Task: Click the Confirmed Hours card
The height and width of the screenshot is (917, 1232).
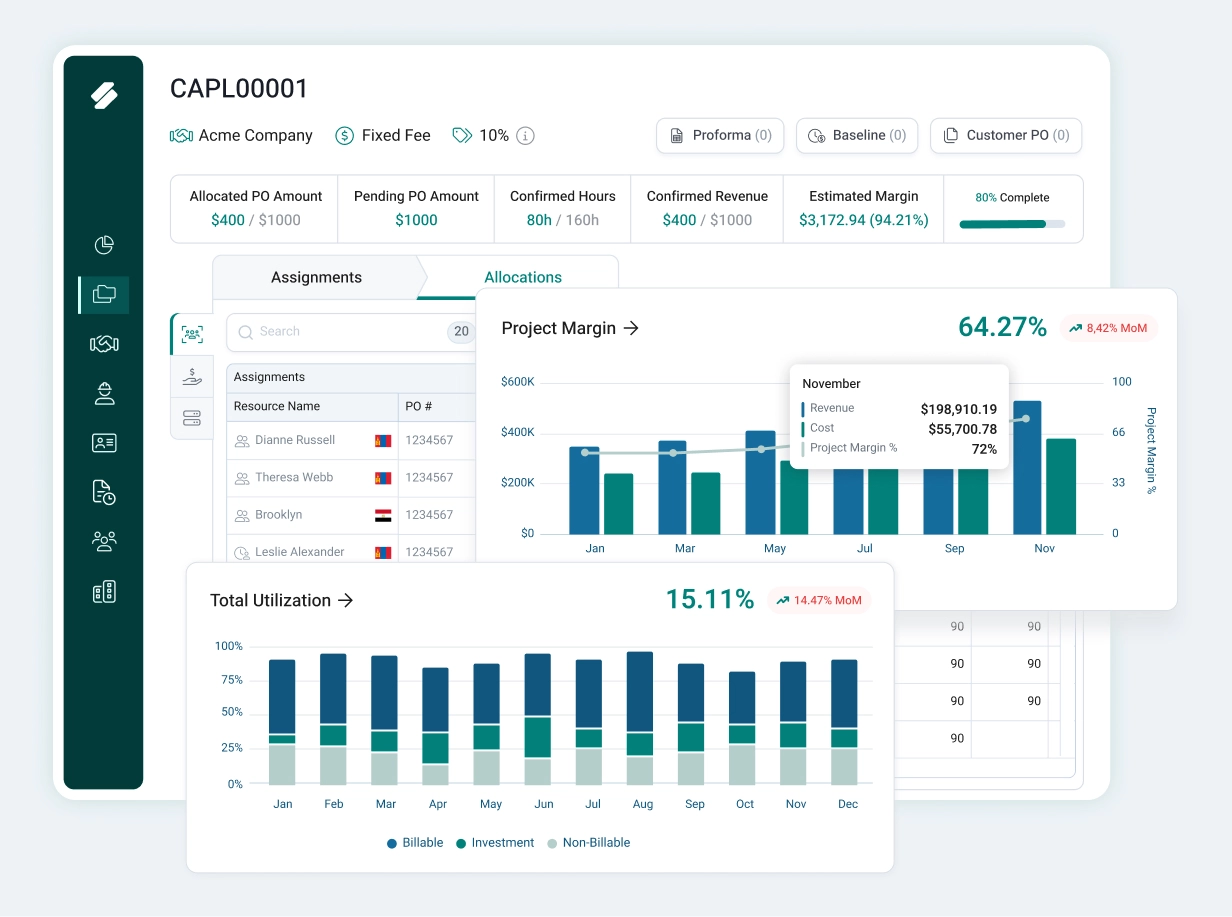Action: click(x=563, y=209)
